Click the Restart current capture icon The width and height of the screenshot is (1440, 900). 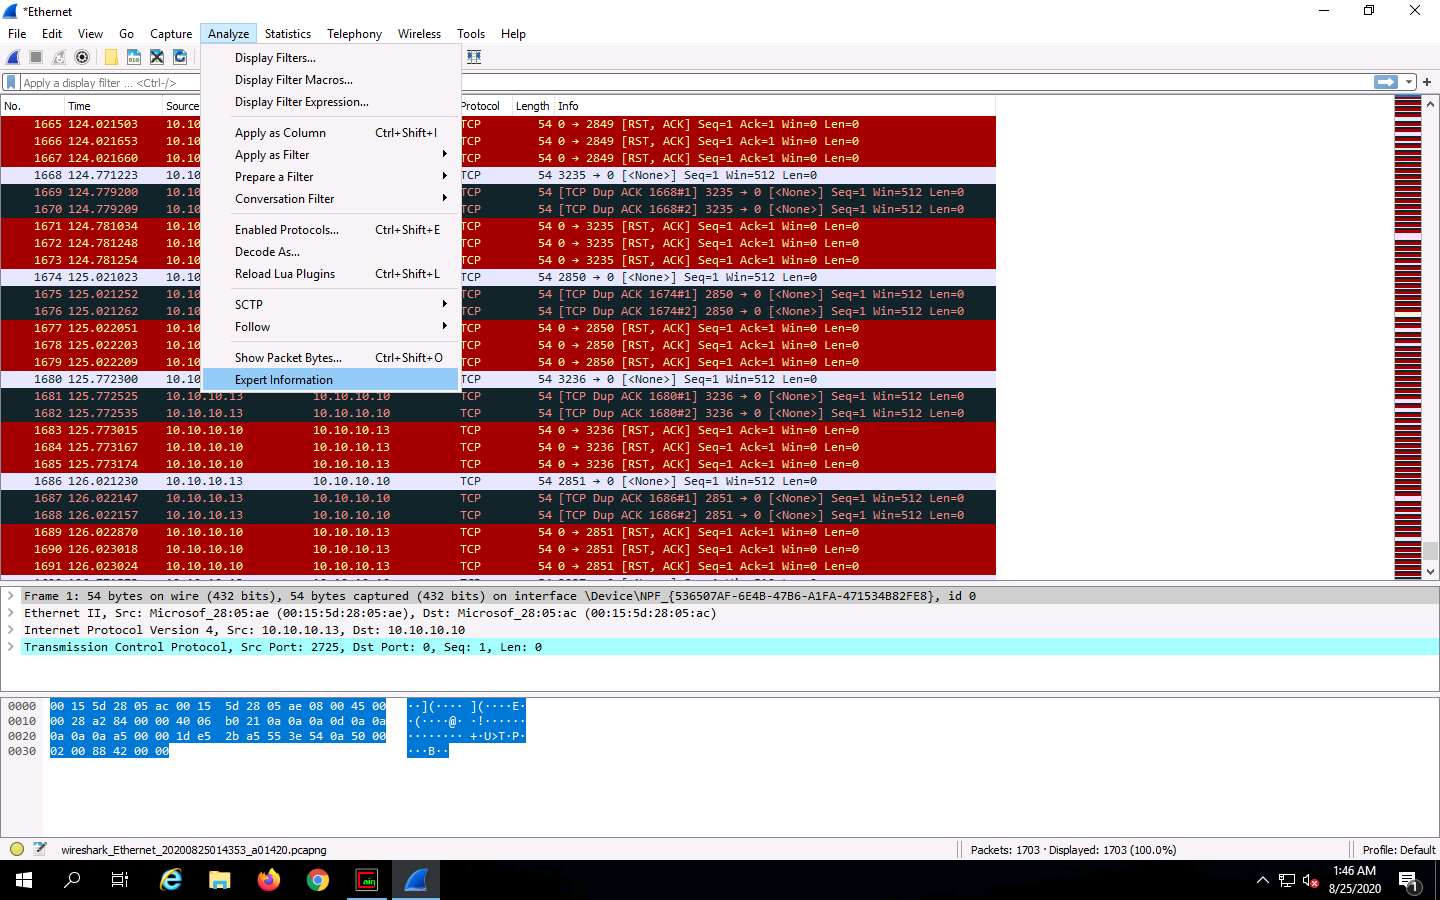59,57
